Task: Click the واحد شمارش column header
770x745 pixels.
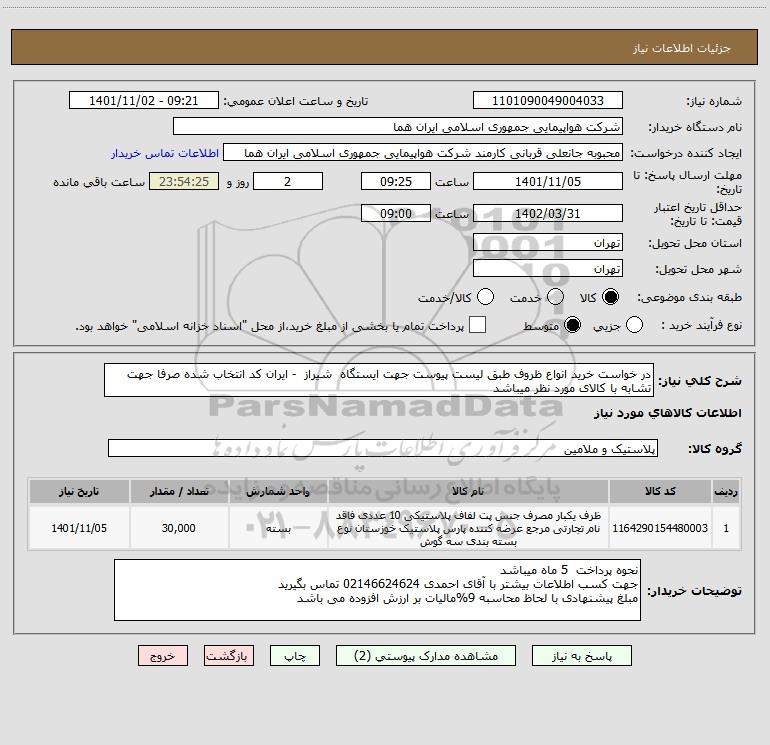Action: pos(278,491)
